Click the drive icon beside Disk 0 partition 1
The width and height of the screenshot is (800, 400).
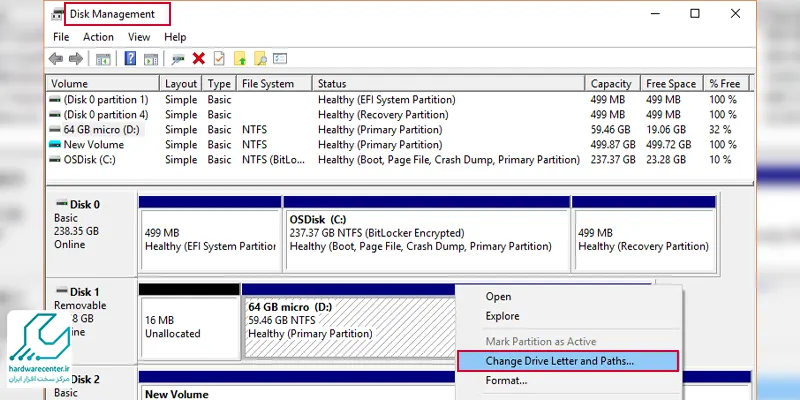(x=55, y=99)
